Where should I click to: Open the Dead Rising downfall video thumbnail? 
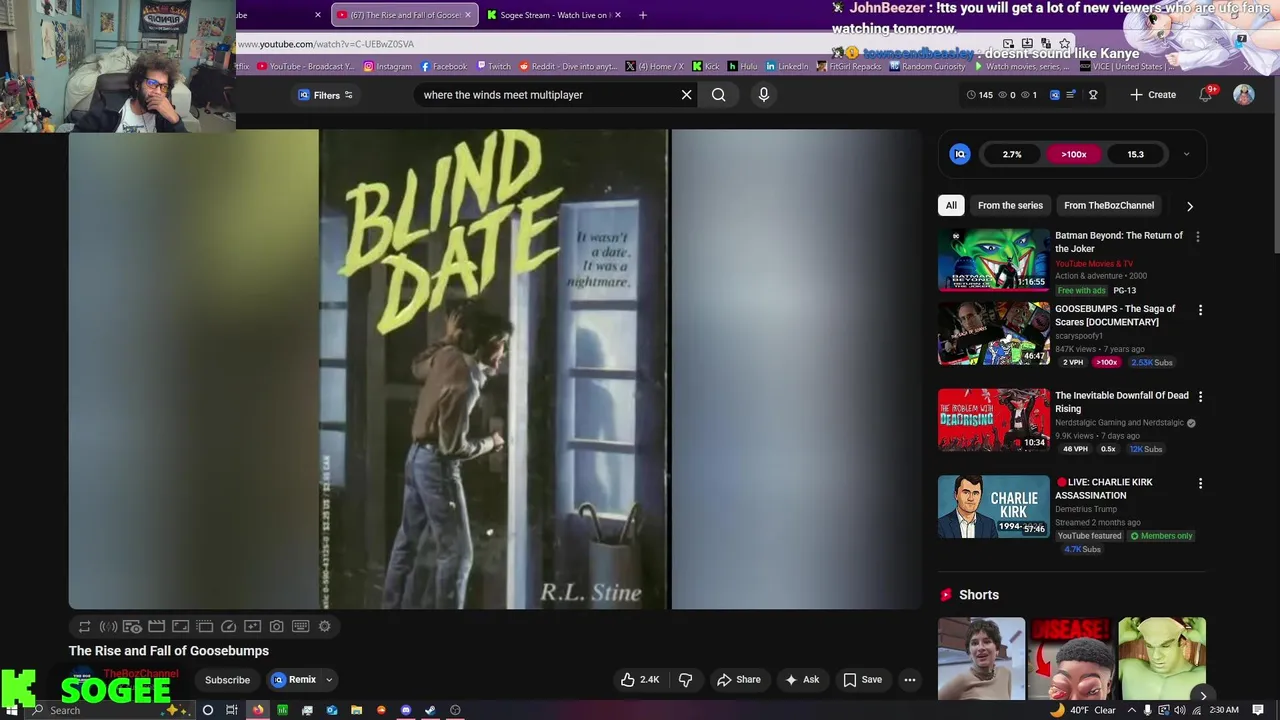click(993, 420)
